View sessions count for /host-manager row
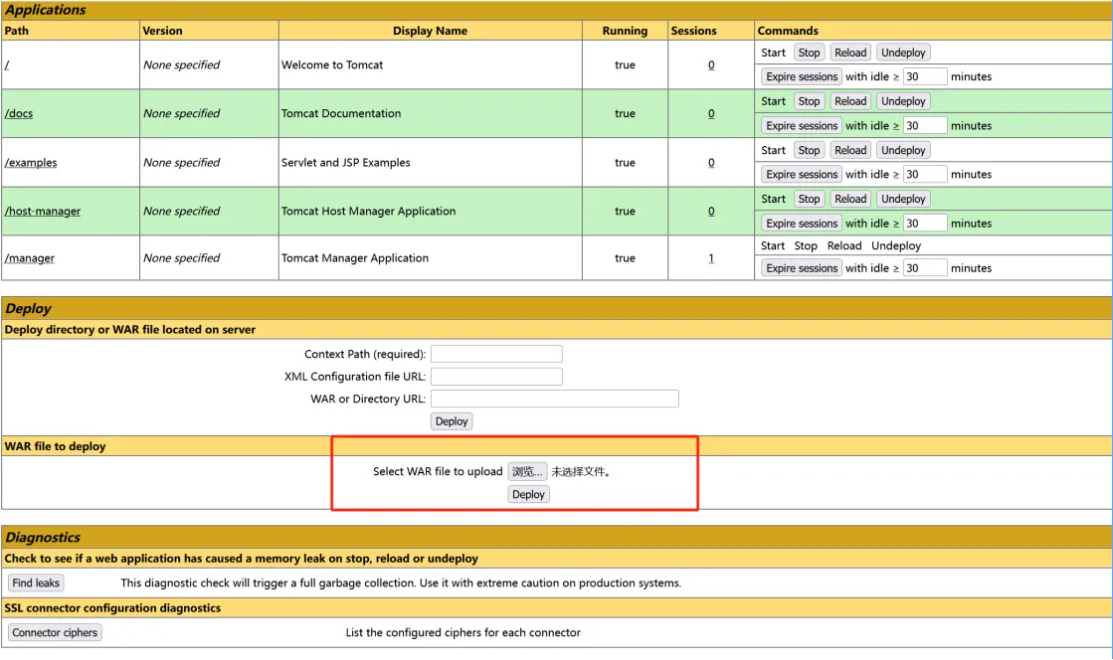The image size is (1113, 660). click(x=711, y=211)
